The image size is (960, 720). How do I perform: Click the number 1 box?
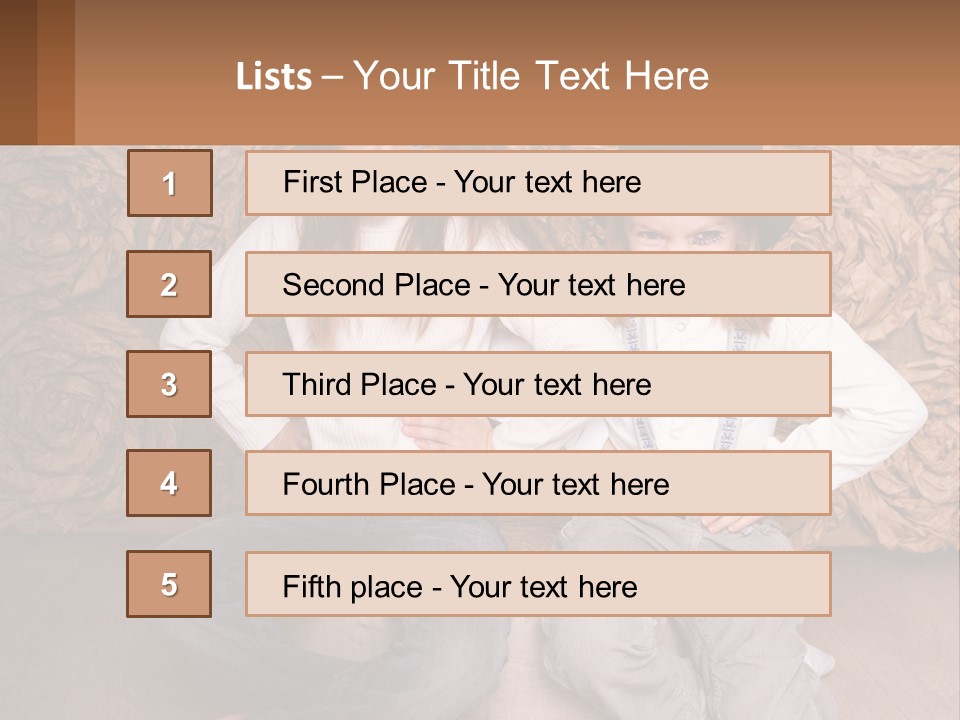click(170, 183)
